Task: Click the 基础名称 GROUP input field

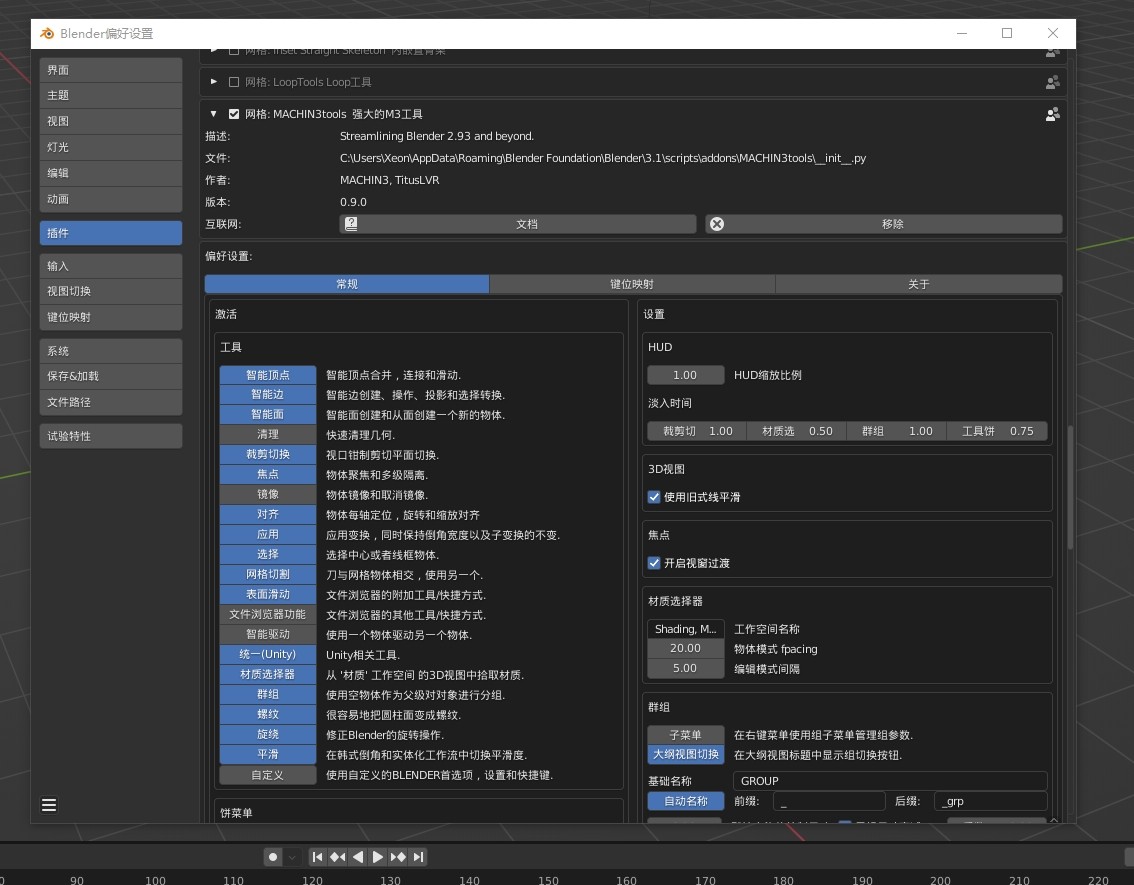Action: (x=890, y=781)
